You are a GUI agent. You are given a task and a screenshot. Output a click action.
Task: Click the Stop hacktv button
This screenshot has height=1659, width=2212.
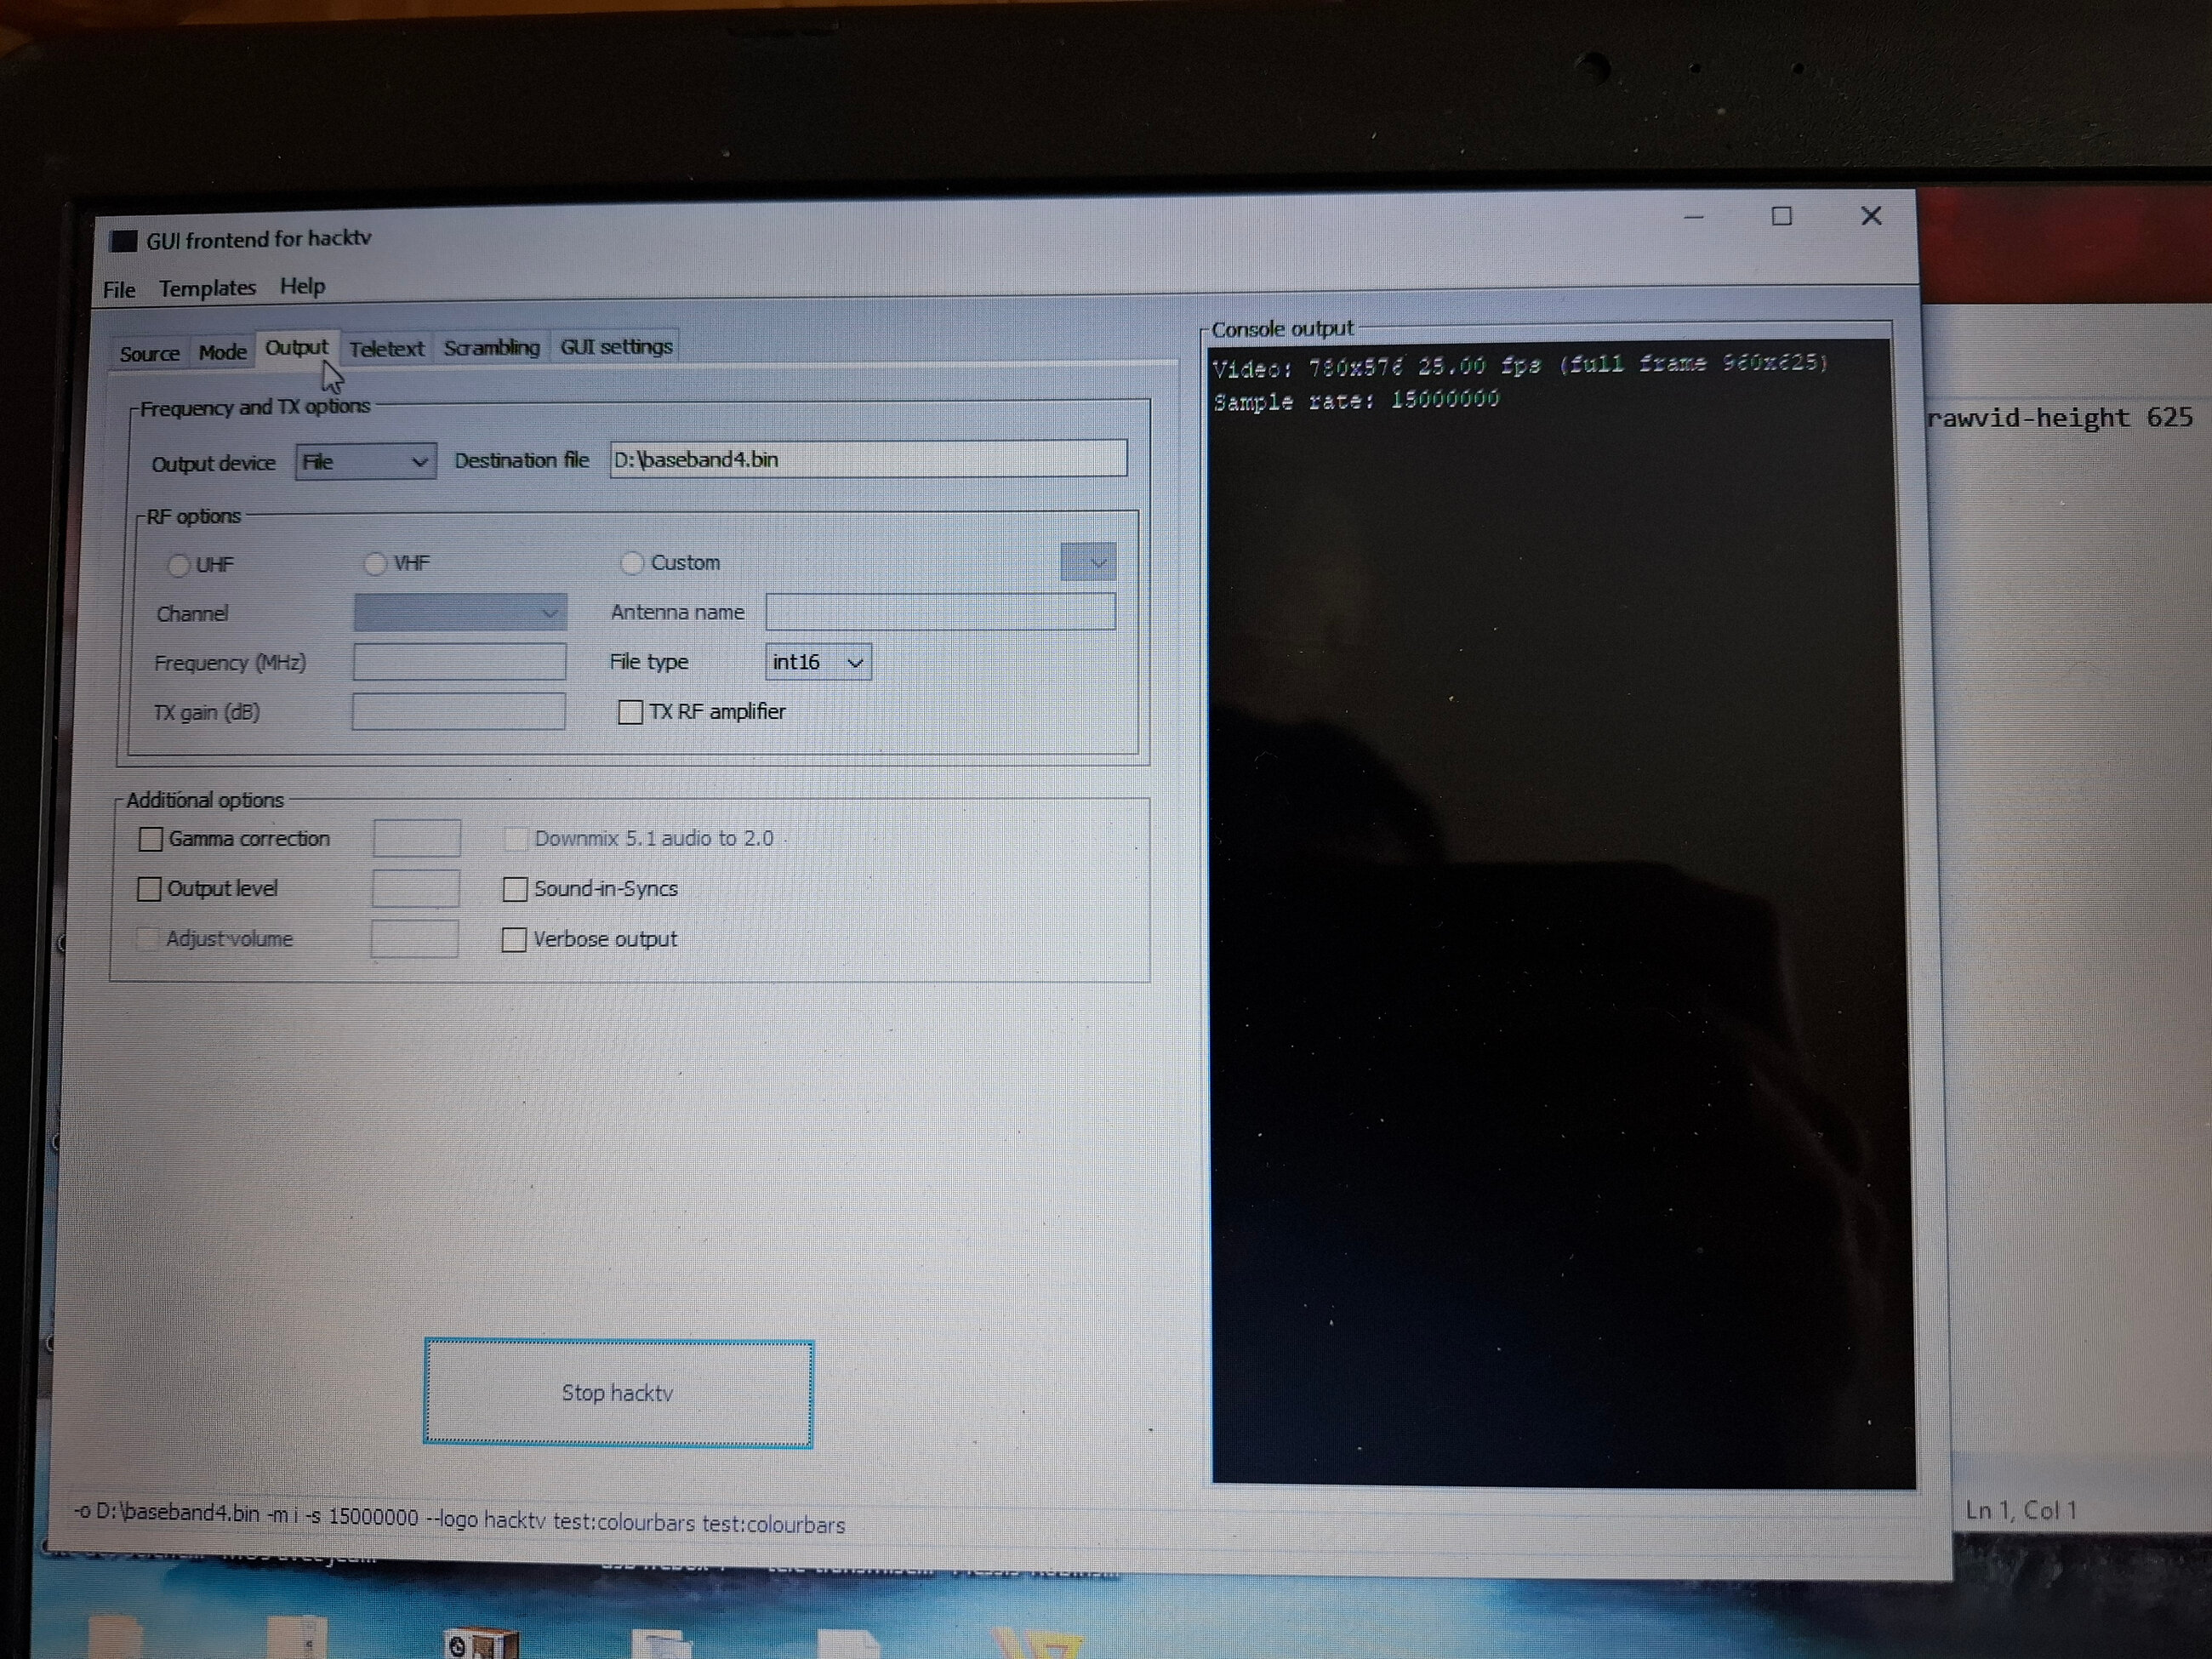[618, 1393]
